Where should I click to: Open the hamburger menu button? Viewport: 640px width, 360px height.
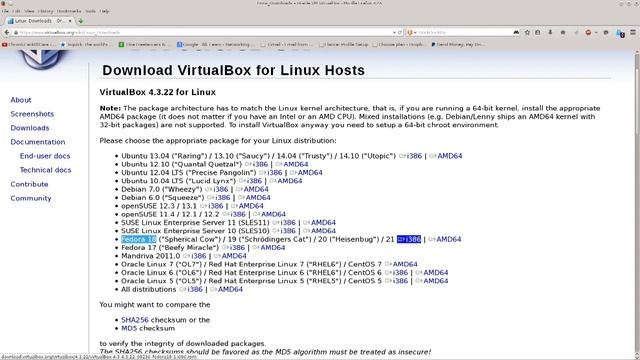[633, 32]
